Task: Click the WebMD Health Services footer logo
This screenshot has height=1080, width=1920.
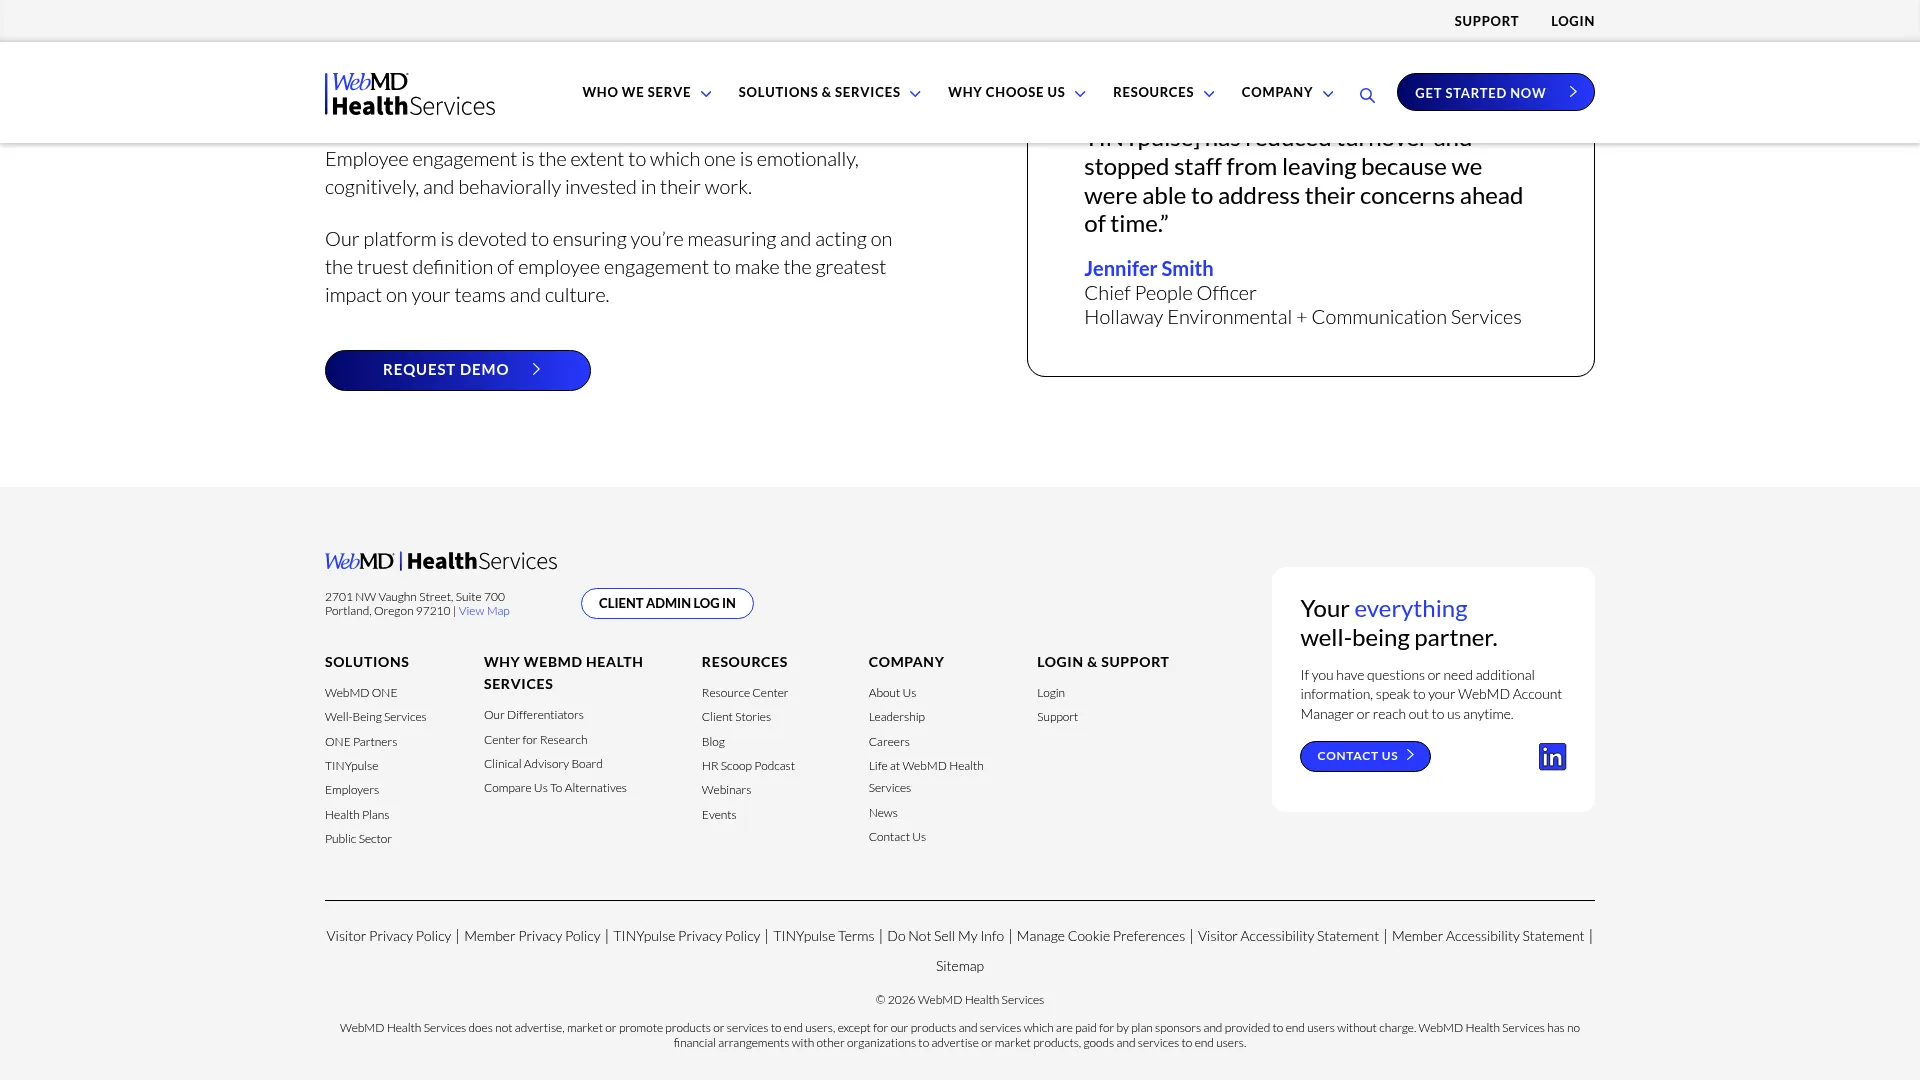Action: (x=441, y=561)
